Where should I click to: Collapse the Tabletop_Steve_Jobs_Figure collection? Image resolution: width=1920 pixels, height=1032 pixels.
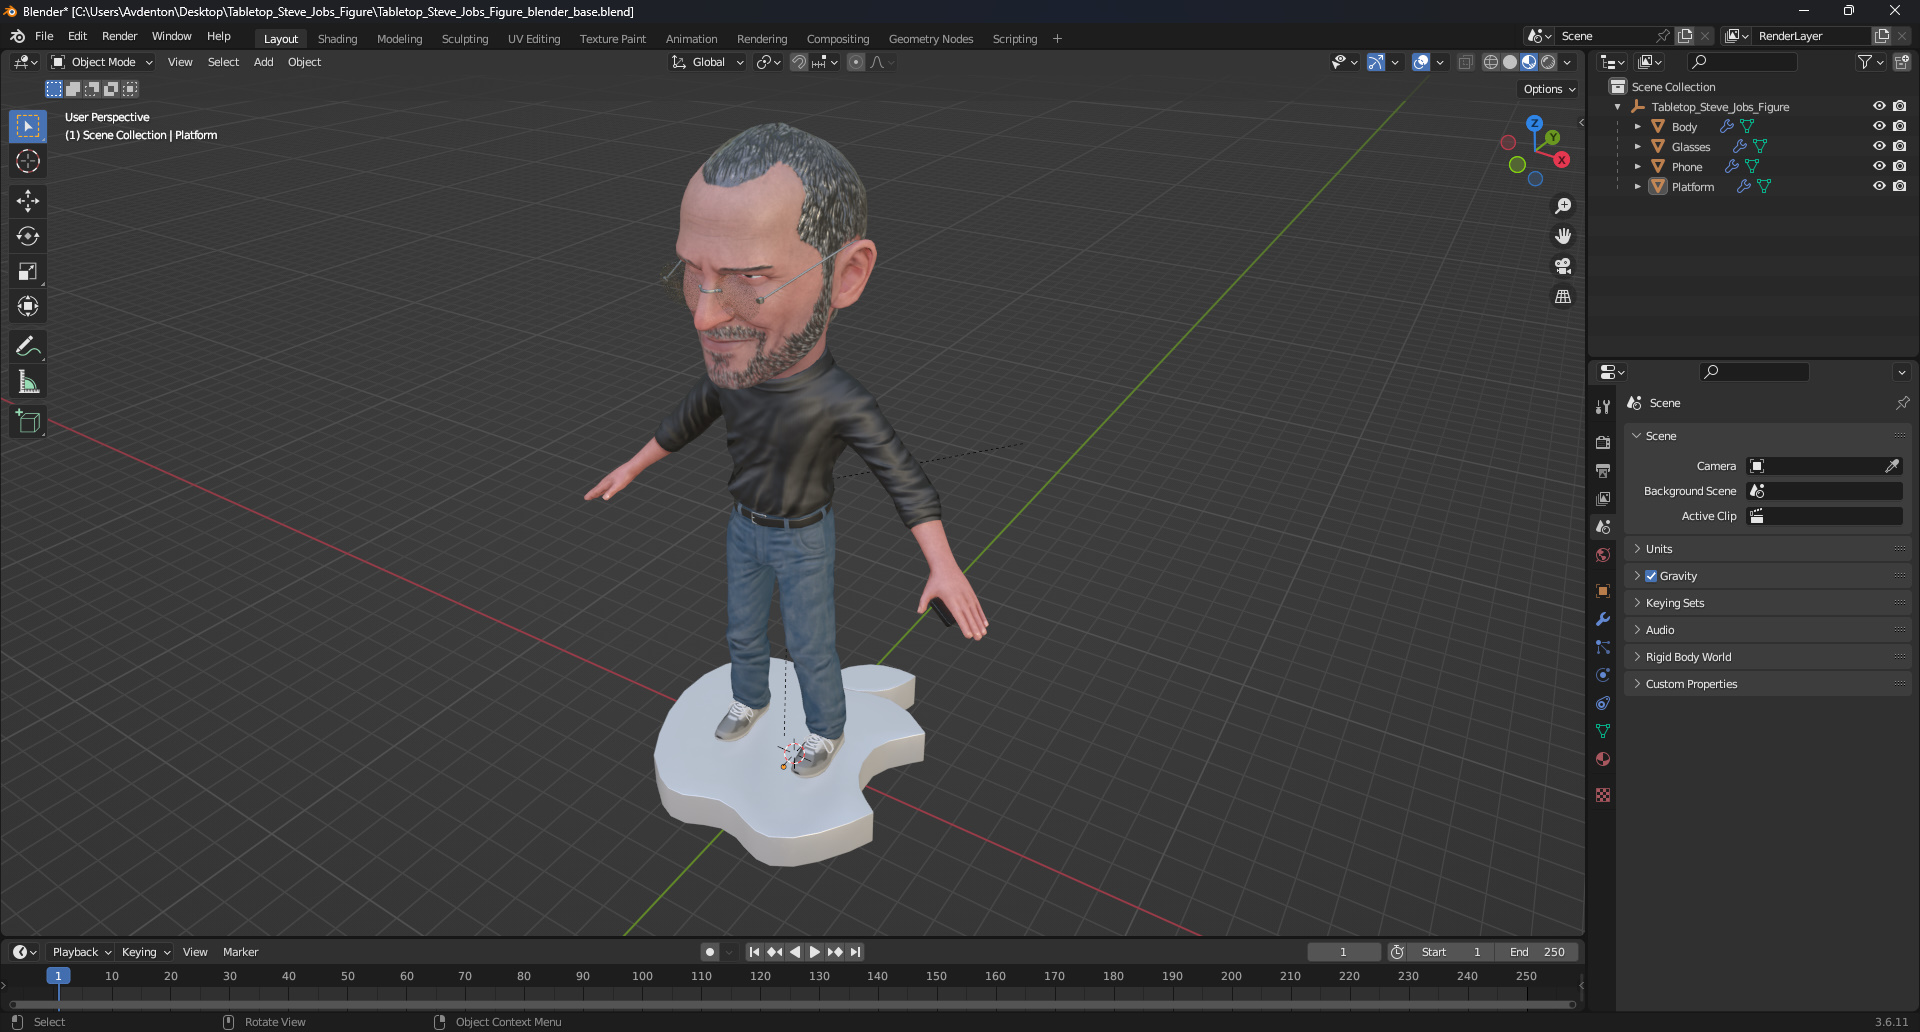pos(1617,107)
